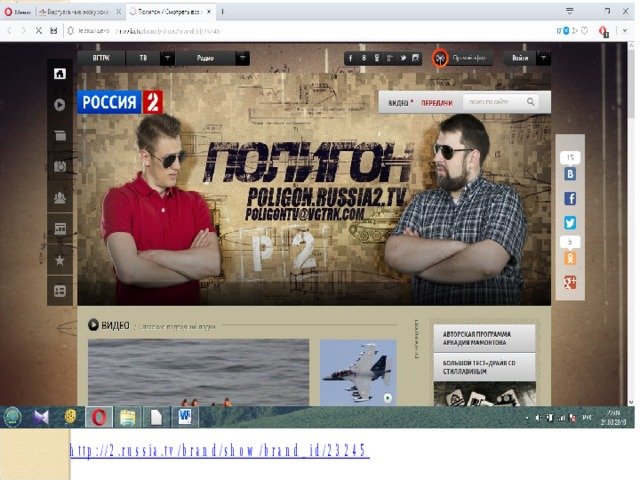This screenshot has width=640, height=480.
Task: Click the play video sidebar icon
Action: tap(60, 105)
